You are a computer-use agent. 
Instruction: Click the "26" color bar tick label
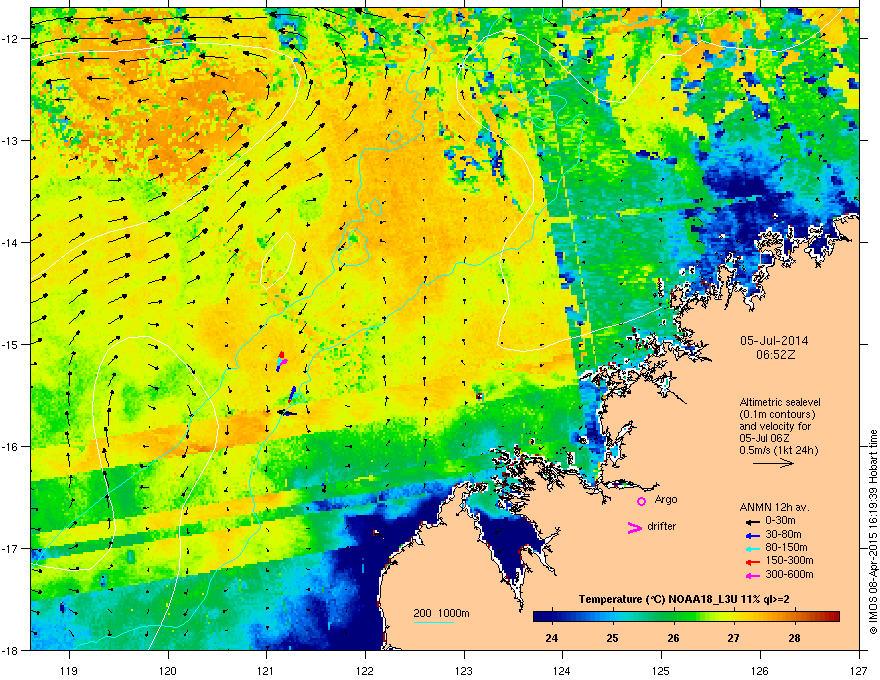[x=673, y=638]
